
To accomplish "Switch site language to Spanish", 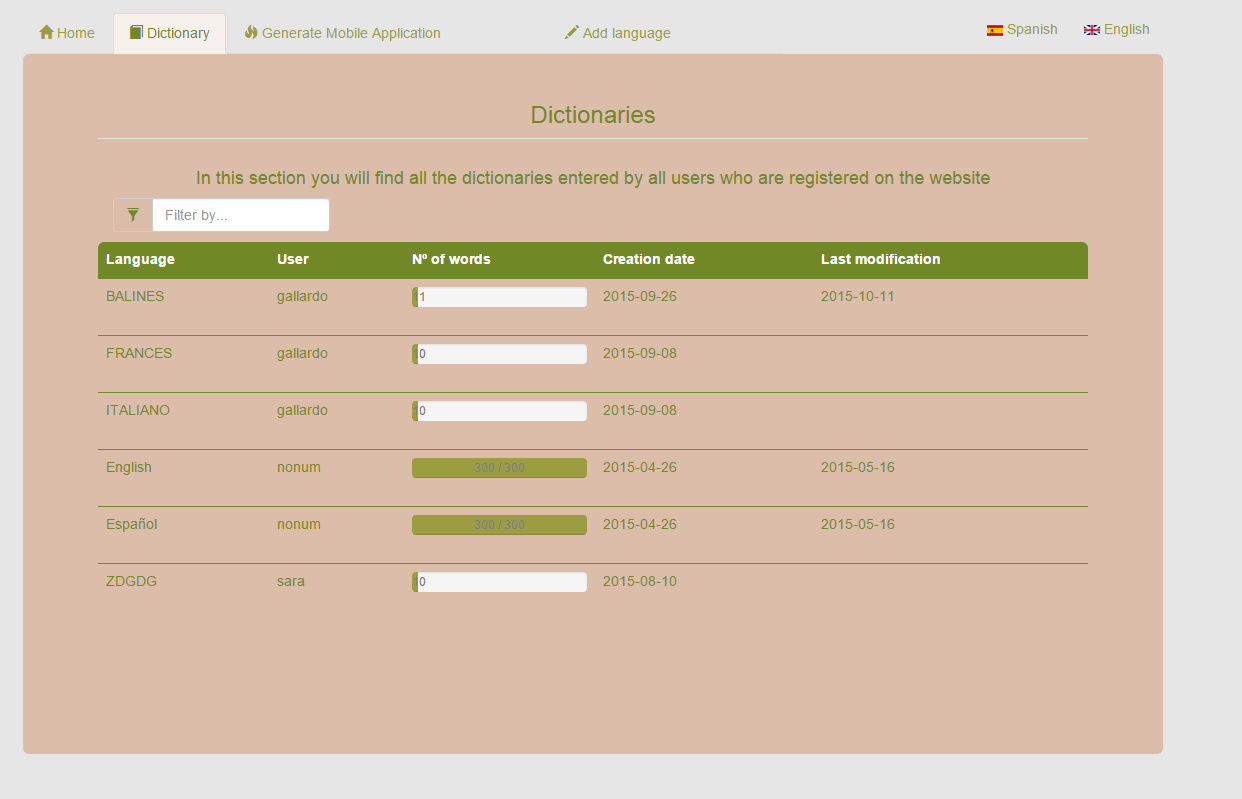I will [1031, 29].
